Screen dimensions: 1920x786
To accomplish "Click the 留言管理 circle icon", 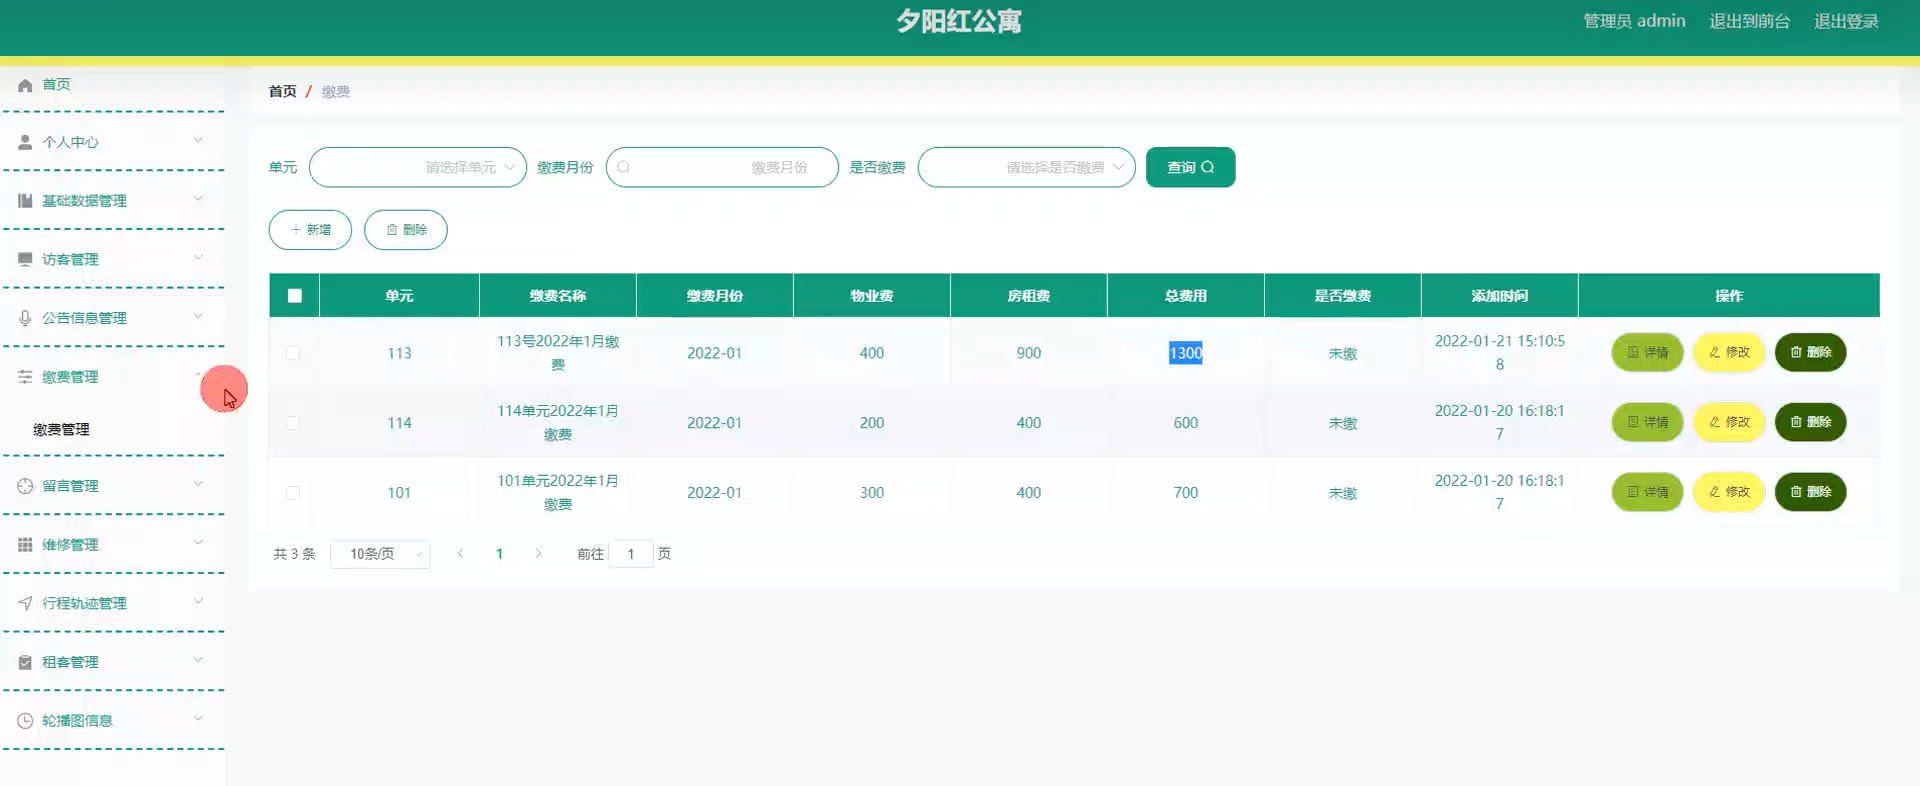I will click(25, 486).
